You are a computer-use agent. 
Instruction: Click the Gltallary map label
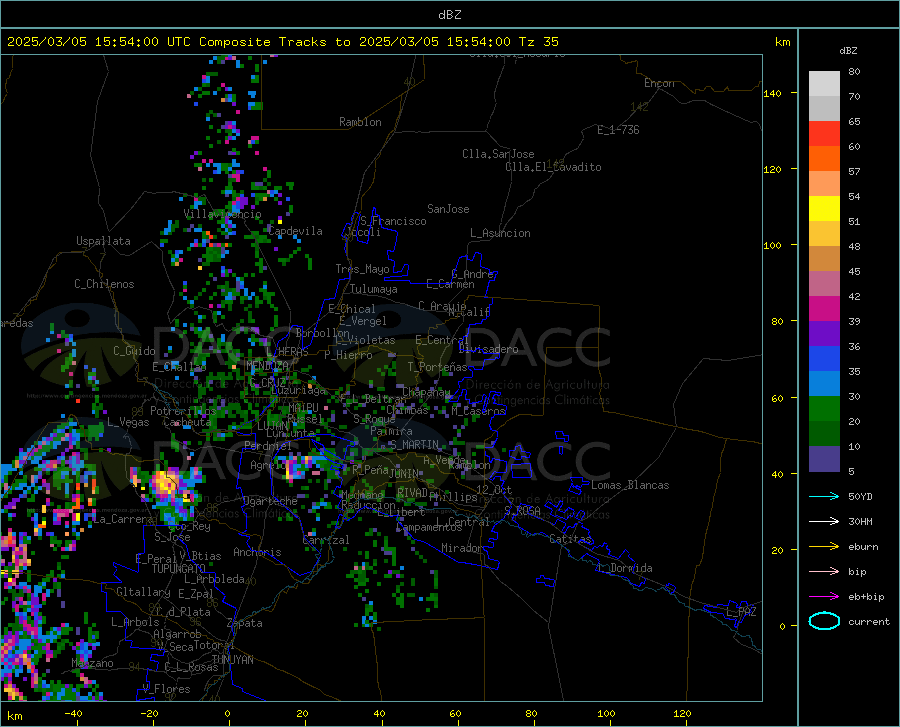coord(143,592)
